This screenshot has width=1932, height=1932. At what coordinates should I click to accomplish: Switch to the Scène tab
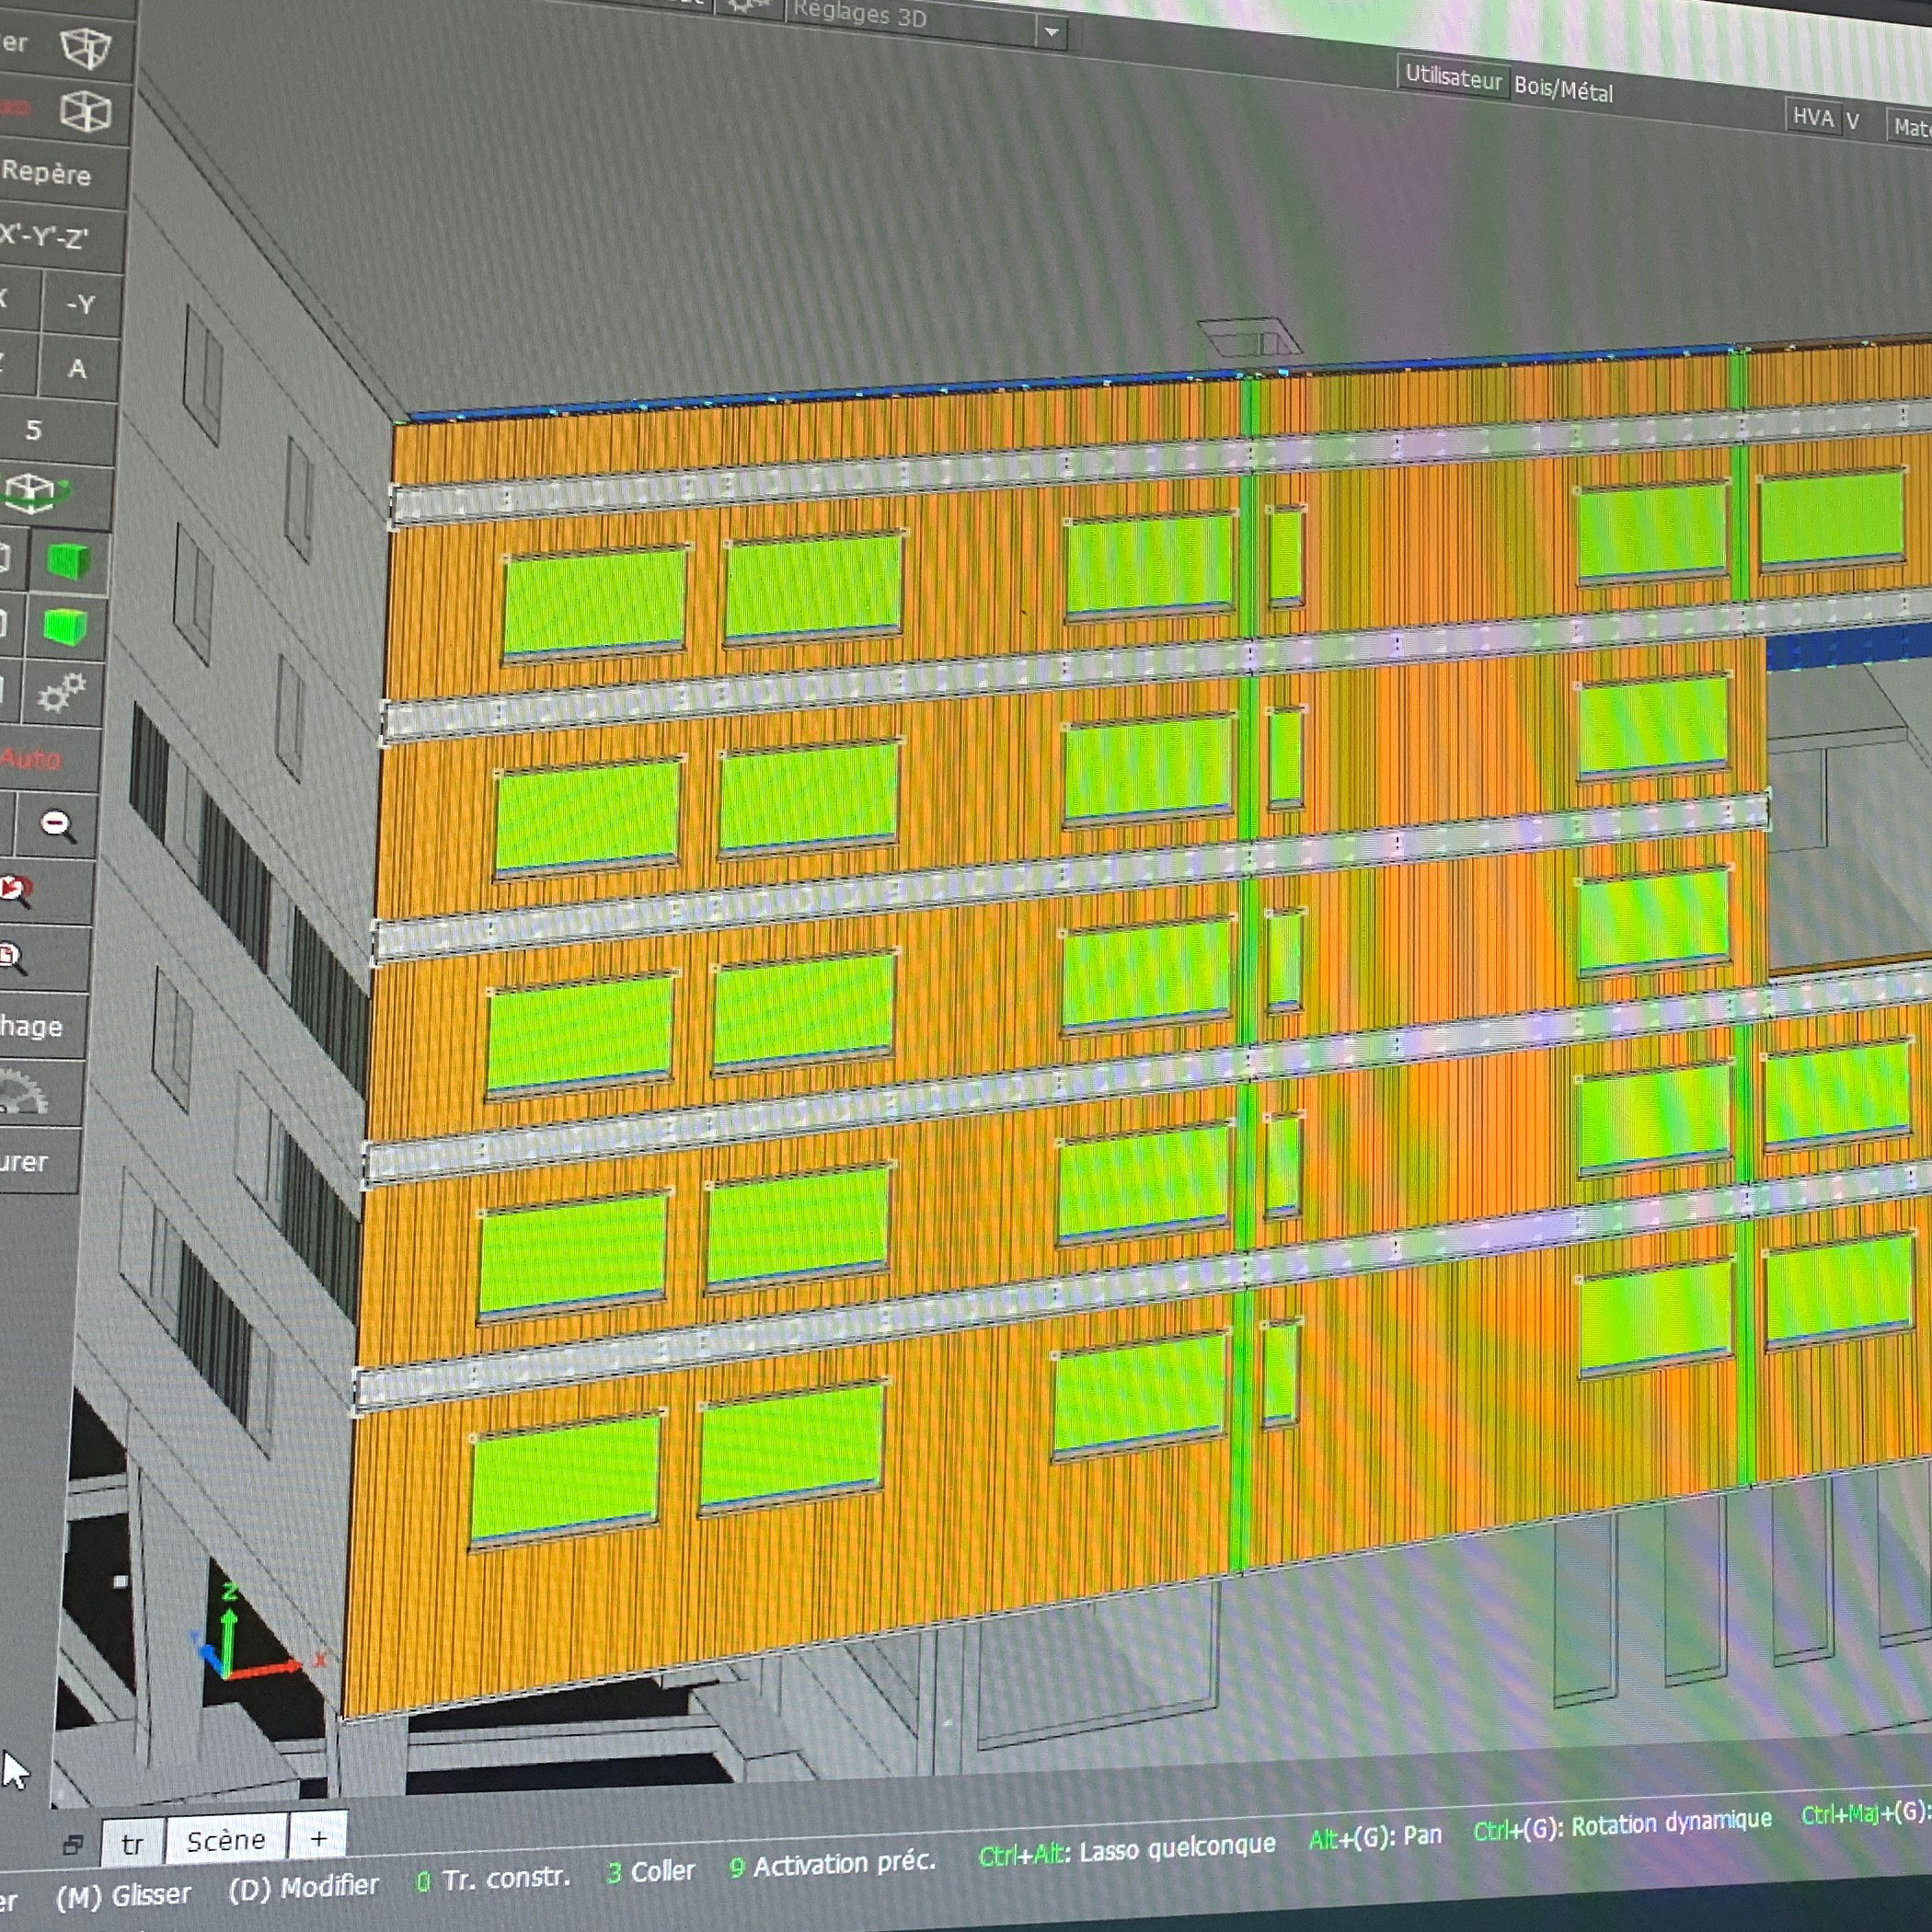pos(226,1841)
